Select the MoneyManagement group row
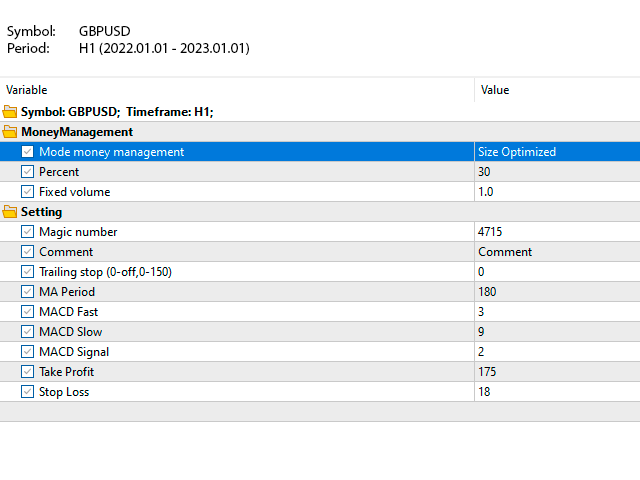 click(320, 131)
